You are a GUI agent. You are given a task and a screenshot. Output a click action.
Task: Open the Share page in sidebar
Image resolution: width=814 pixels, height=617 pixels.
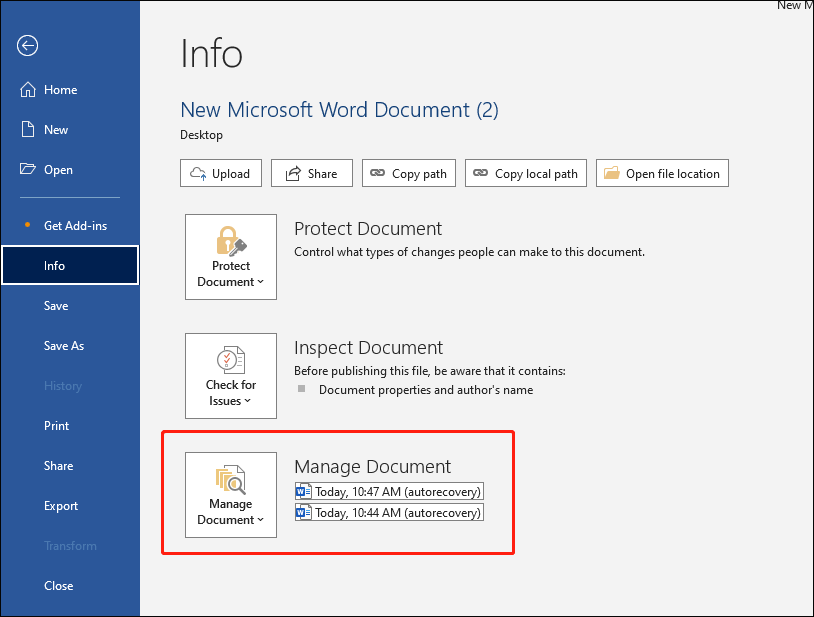[x=70, y=465]
